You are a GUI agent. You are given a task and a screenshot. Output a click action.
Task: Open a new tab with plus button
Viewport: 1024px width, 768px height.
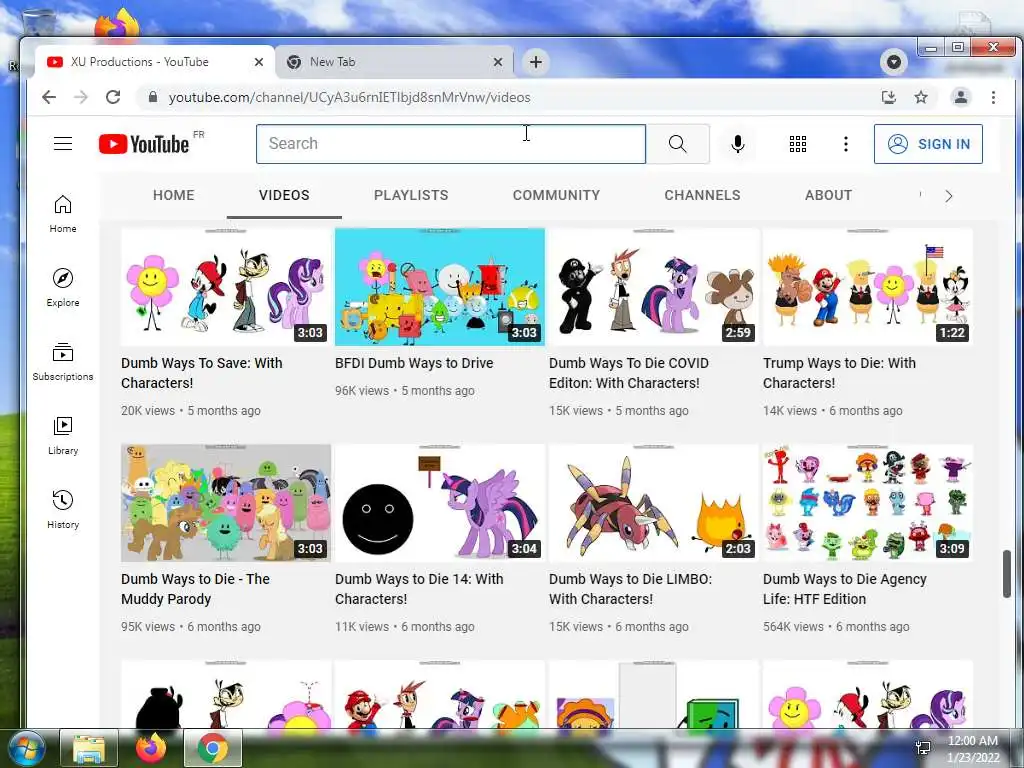(x=536, y=62)
